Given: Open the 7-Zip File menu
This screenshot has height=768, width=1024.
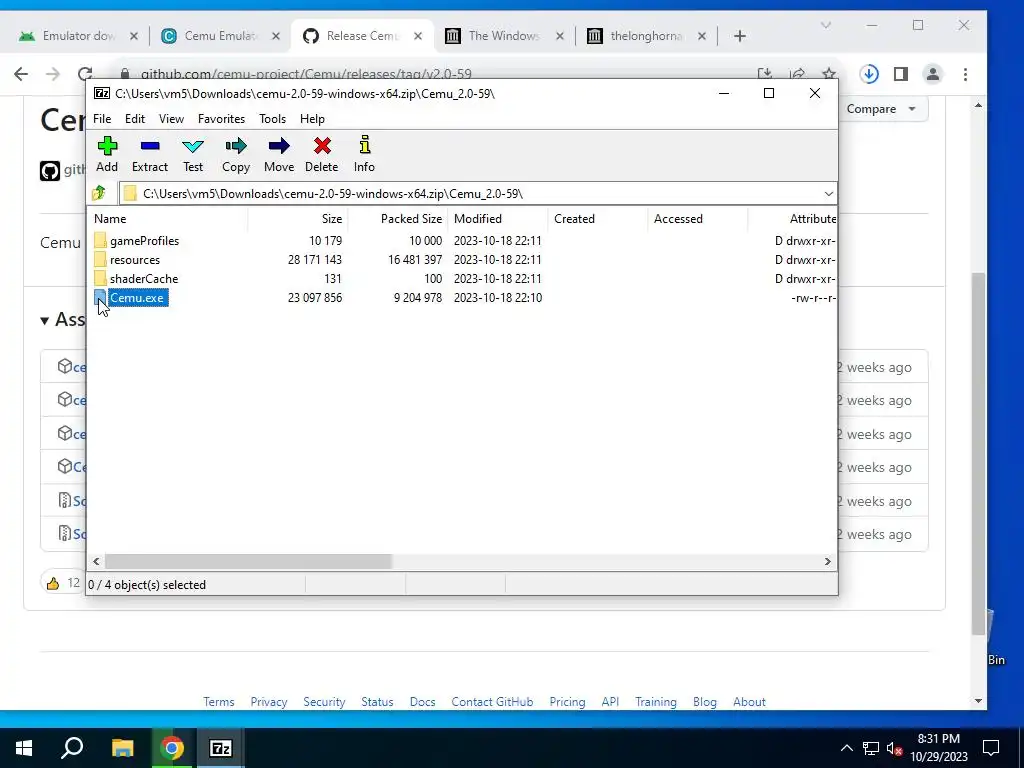Looking at the screenshot, I should pos(102,119).
